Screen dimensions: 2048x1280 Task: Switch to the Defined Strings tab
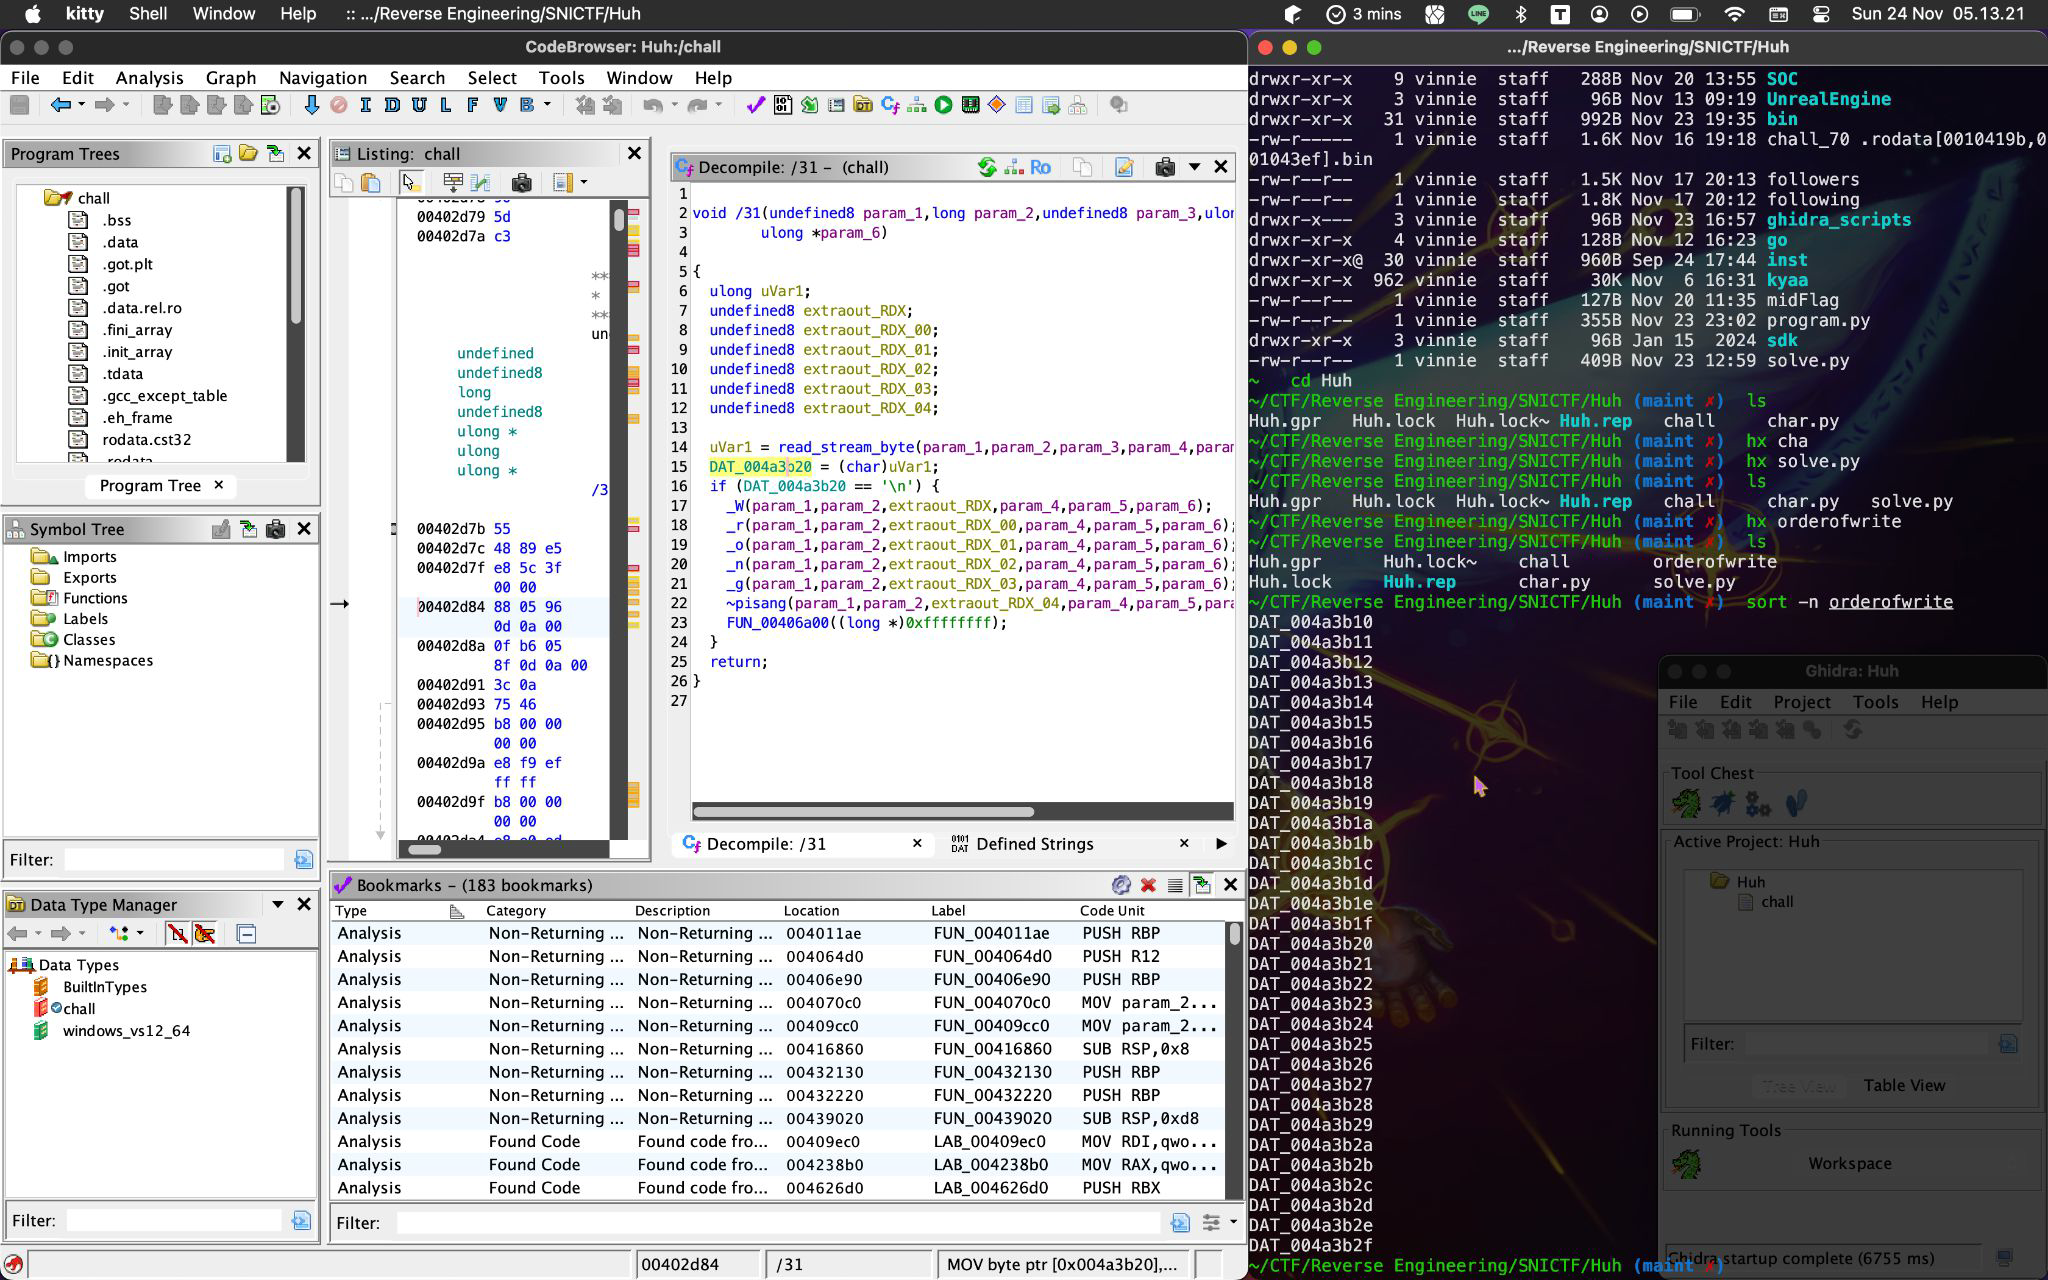coord(1033,844)
